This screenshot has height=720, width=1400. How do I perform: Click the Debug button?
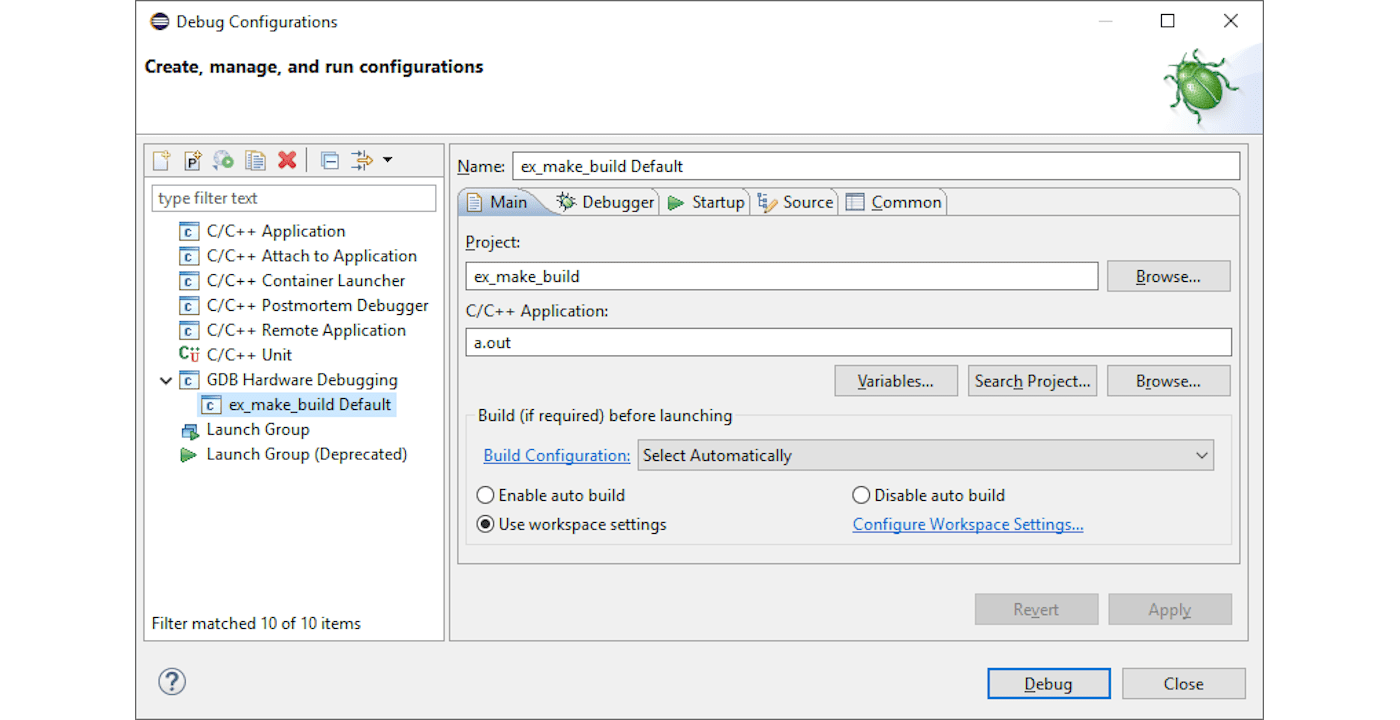[1049, 684]
